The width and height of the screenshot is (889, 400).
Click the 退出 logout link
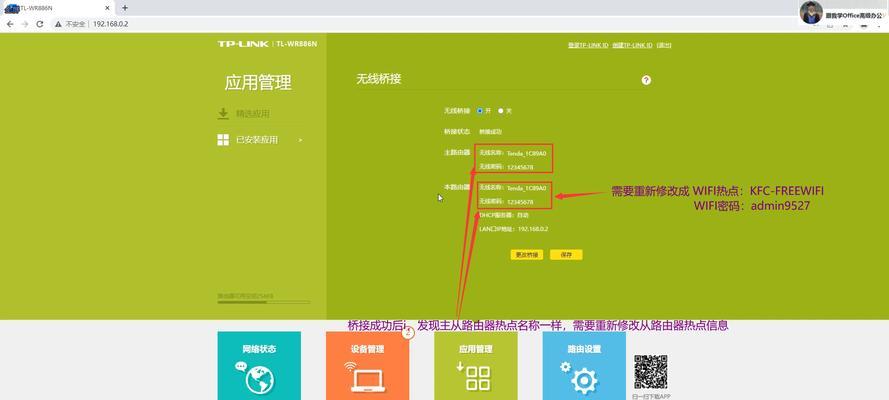tap(664, 45)
